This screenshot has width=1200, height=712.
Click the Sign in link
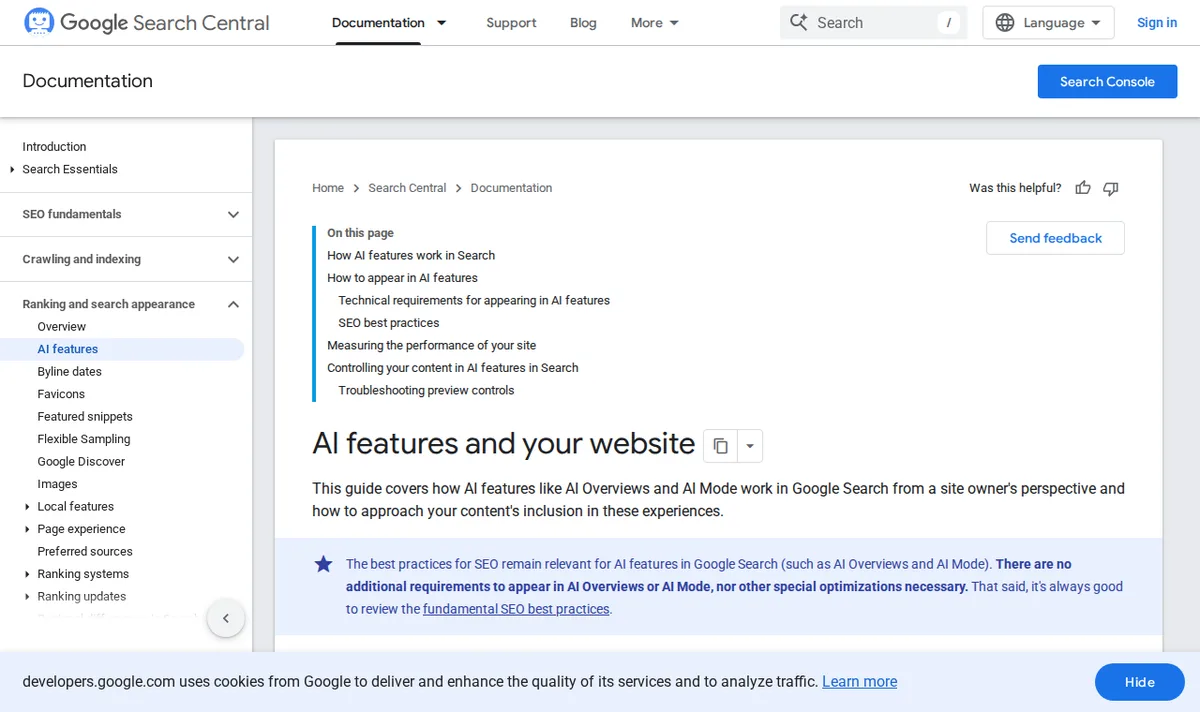[1157, 22]
